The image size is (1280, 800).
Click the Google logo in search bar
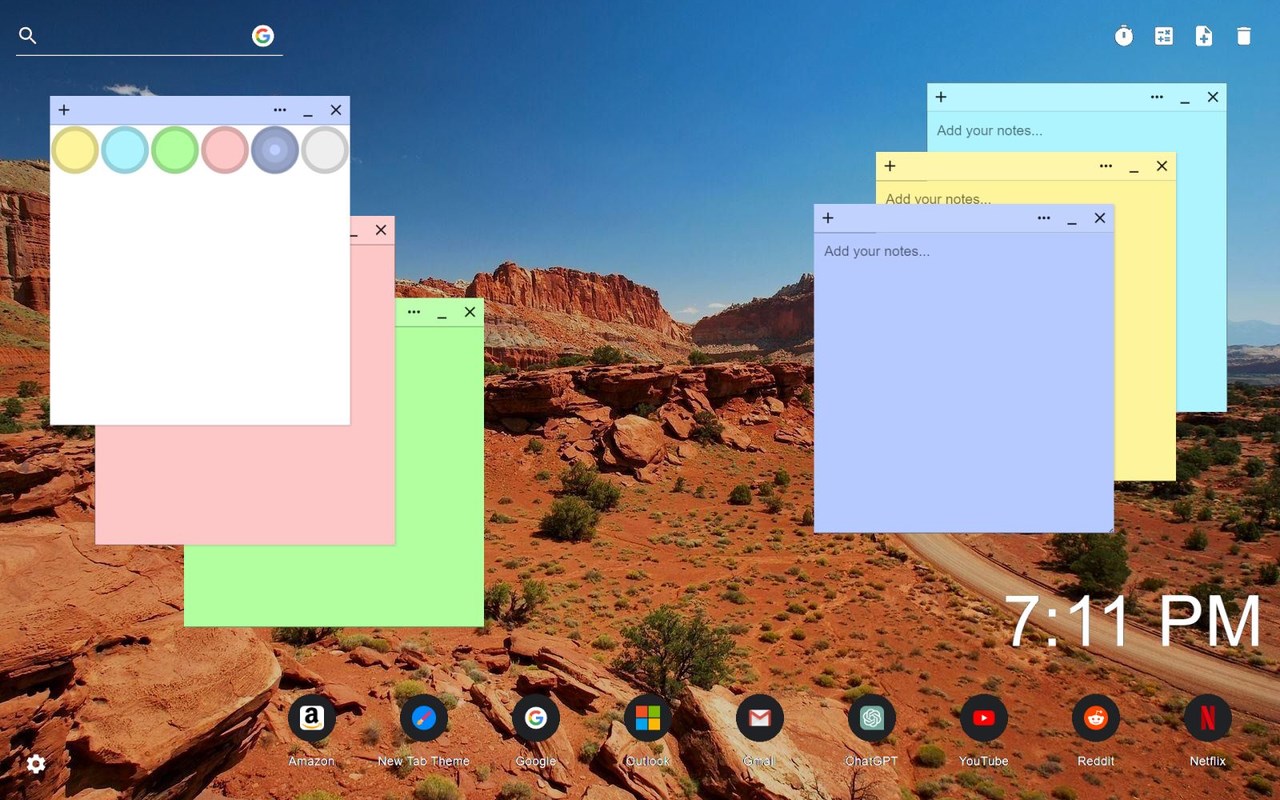click(263, 36)
